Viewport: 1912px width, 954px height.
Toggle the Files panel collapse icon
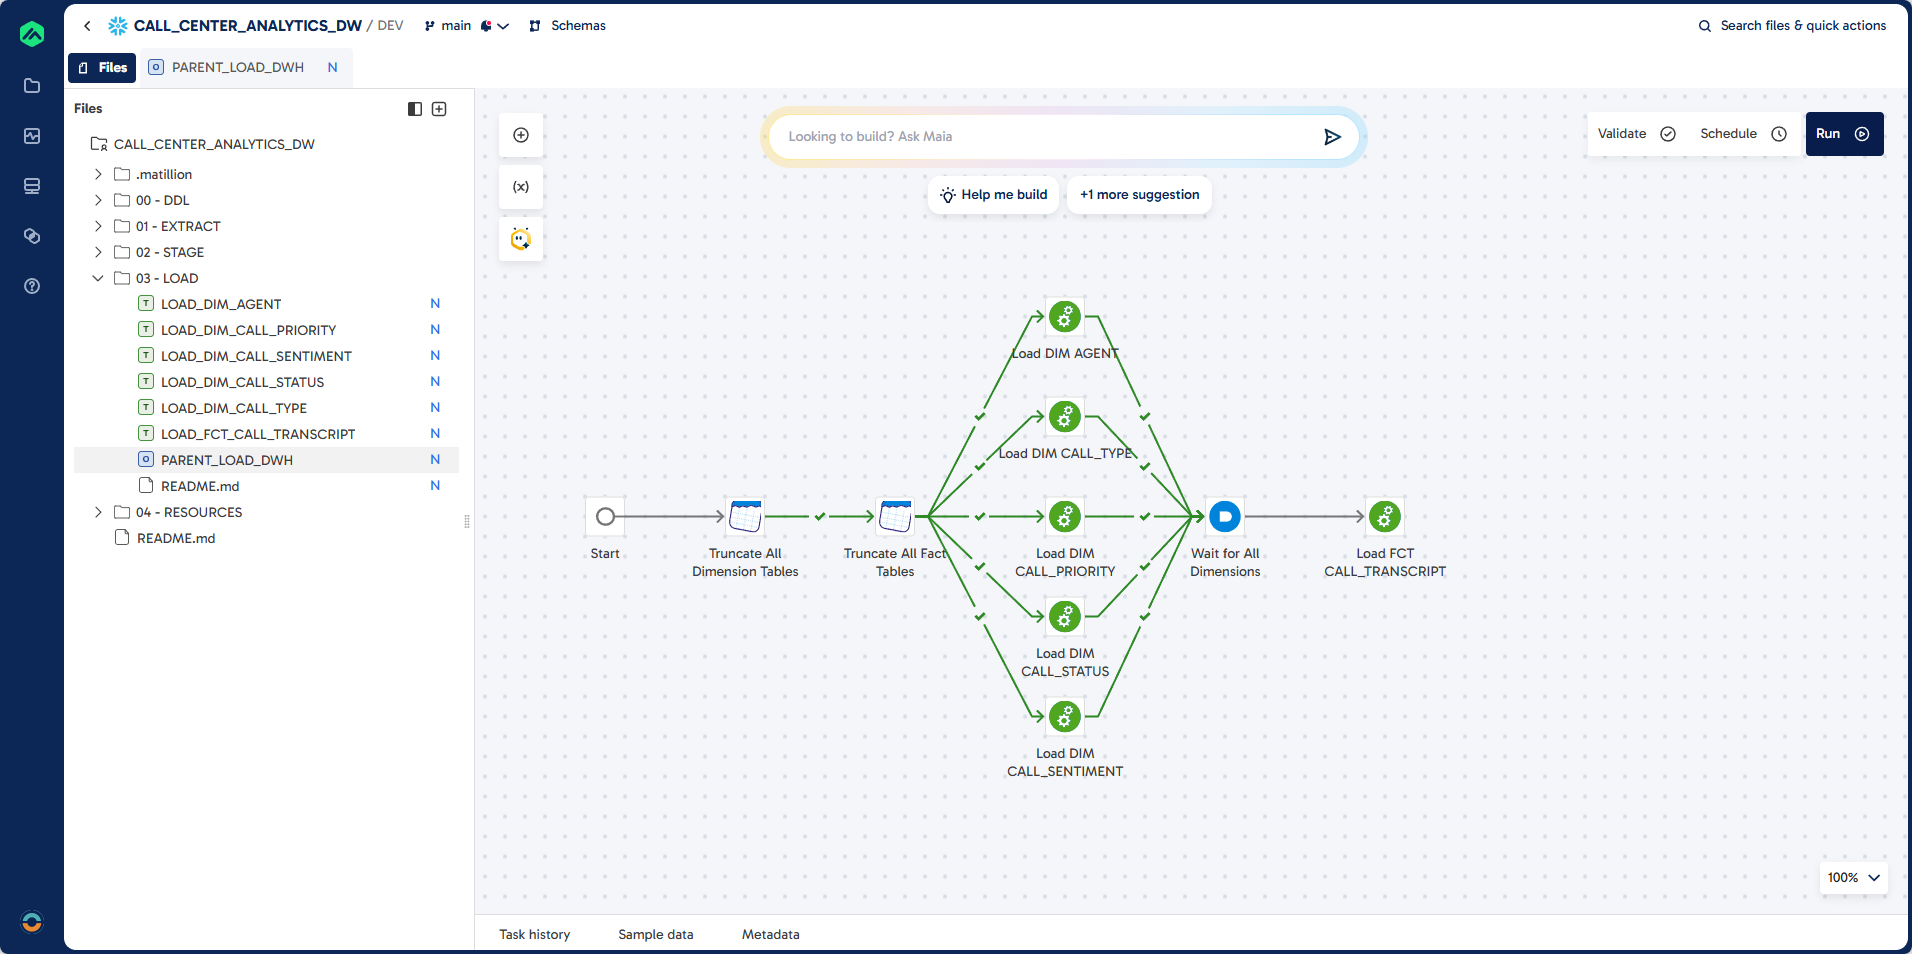coord(415,109)
